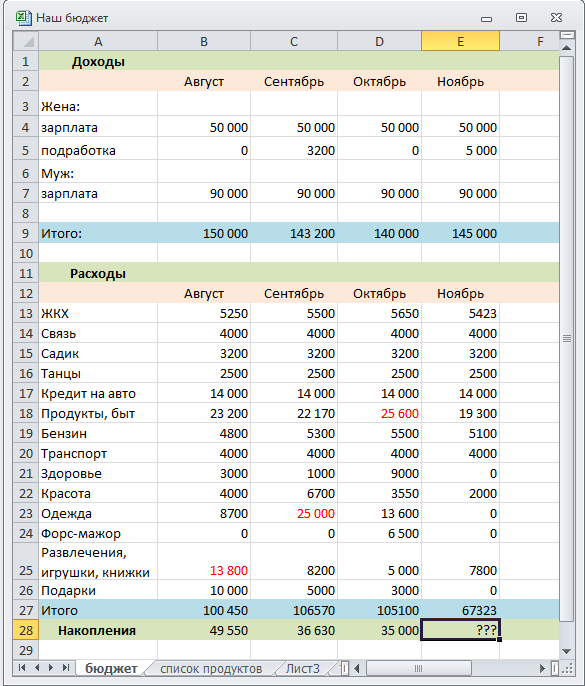Image resolution: width=585 pixels, height=686 pixels.
Task: Click vertical scrollbar up arrow
Action: click(x=567, y=47)
